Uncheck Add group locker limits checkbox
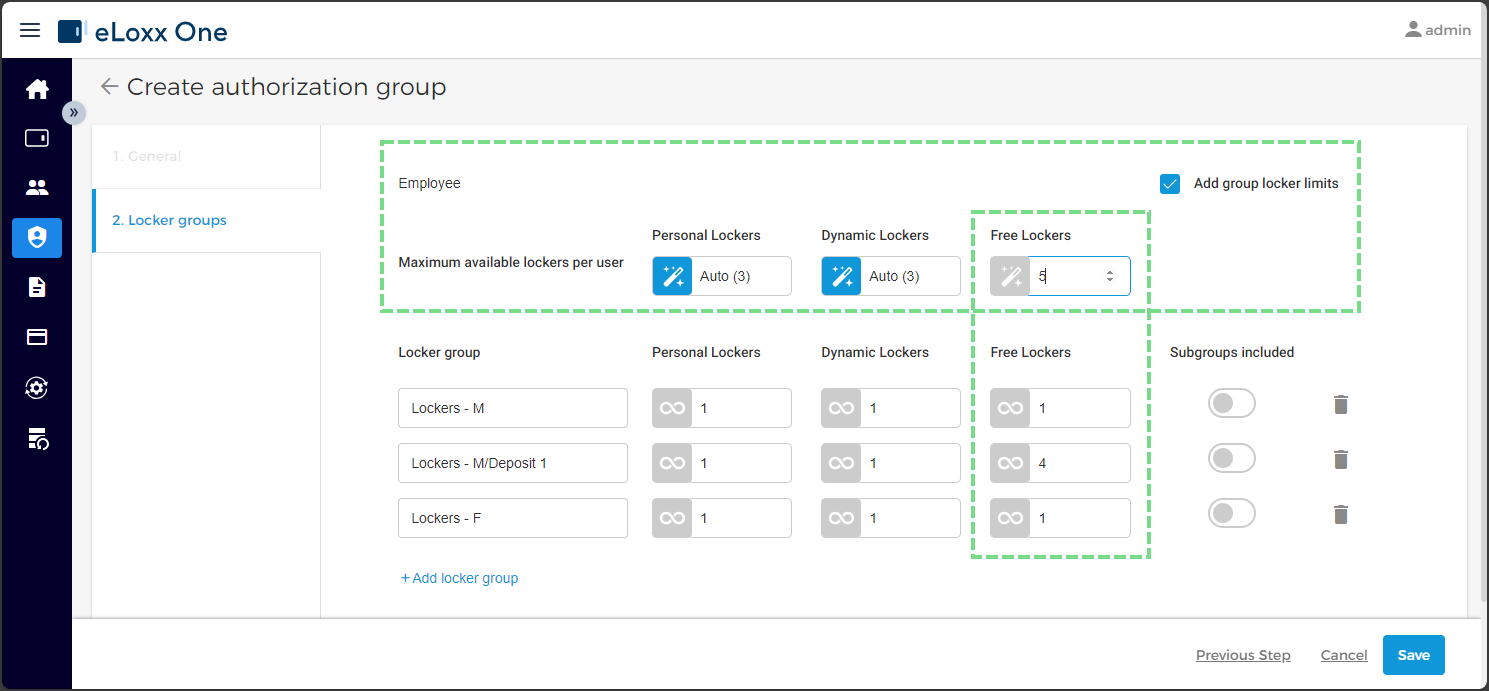1489x691 pixels. pos(1170,184)
